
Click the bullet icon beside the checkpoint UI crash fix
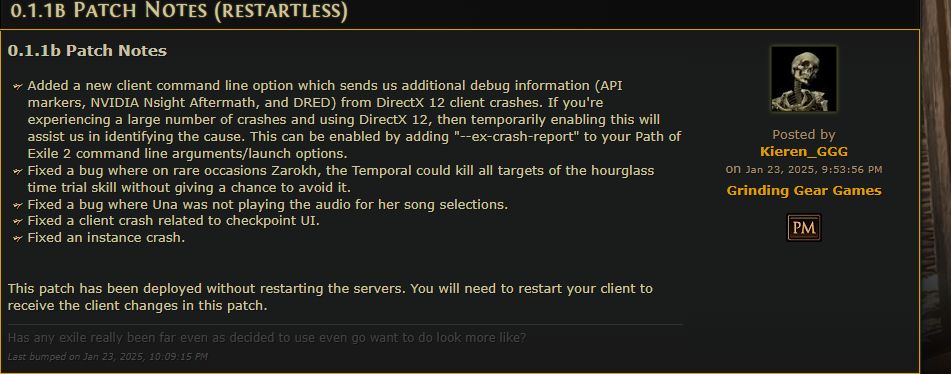(18, 222)
